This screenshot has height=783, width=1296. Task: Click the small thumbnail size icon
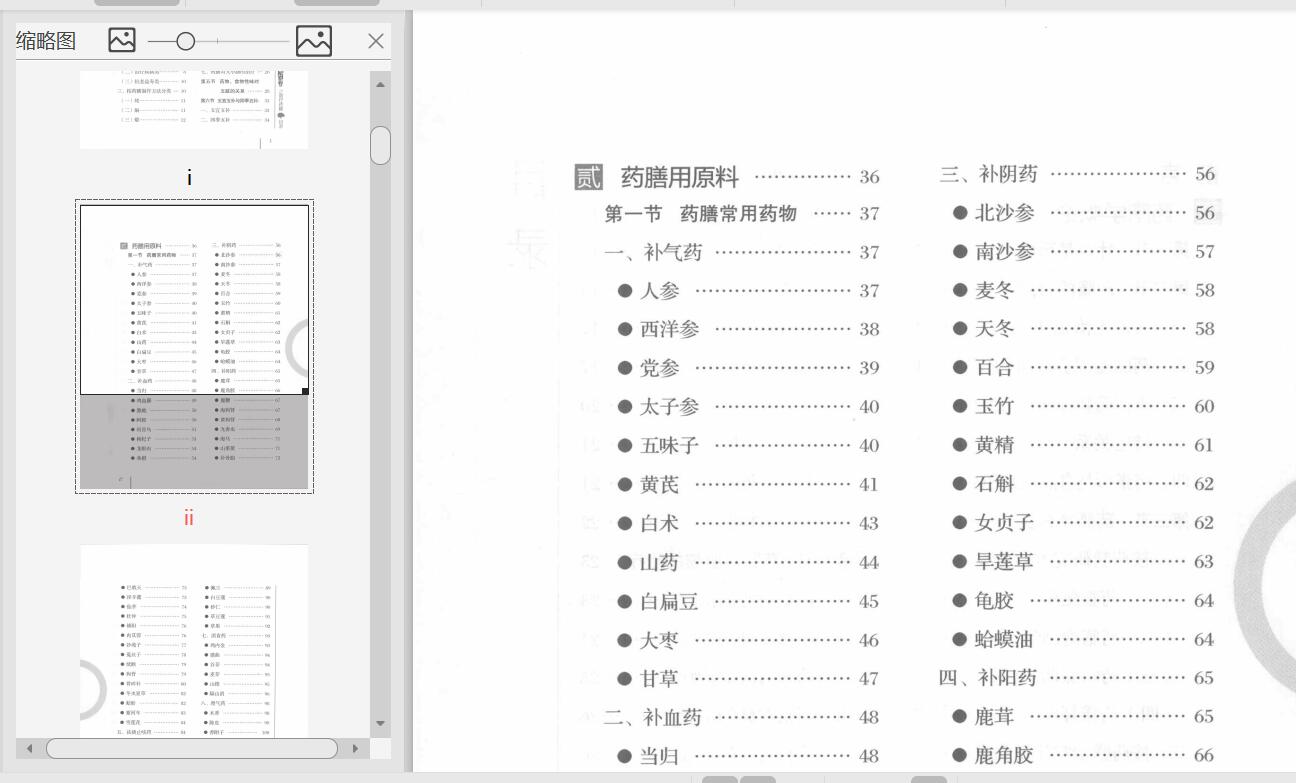coord(122,40)
